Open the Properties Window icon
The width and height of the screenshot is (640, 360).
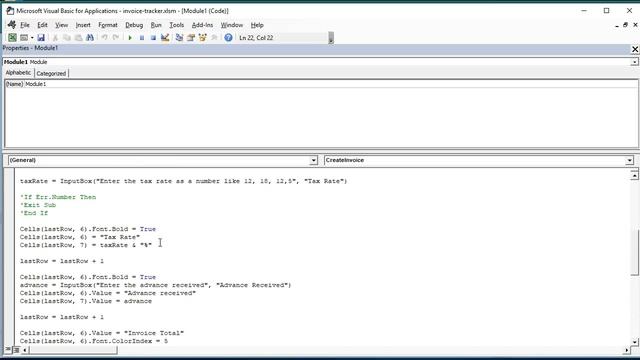191,38
